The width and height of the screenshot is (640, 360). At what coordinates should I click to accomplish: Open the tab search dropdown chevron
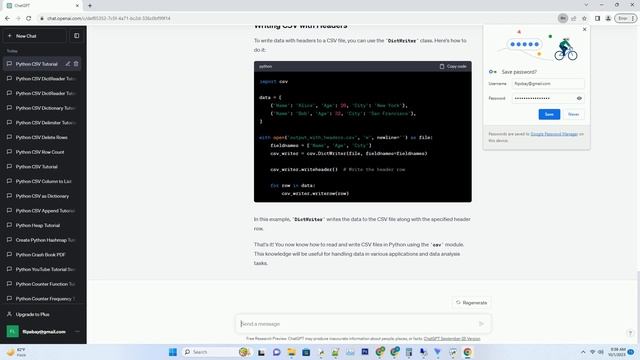pyautogui.click(x=586, y=5)
